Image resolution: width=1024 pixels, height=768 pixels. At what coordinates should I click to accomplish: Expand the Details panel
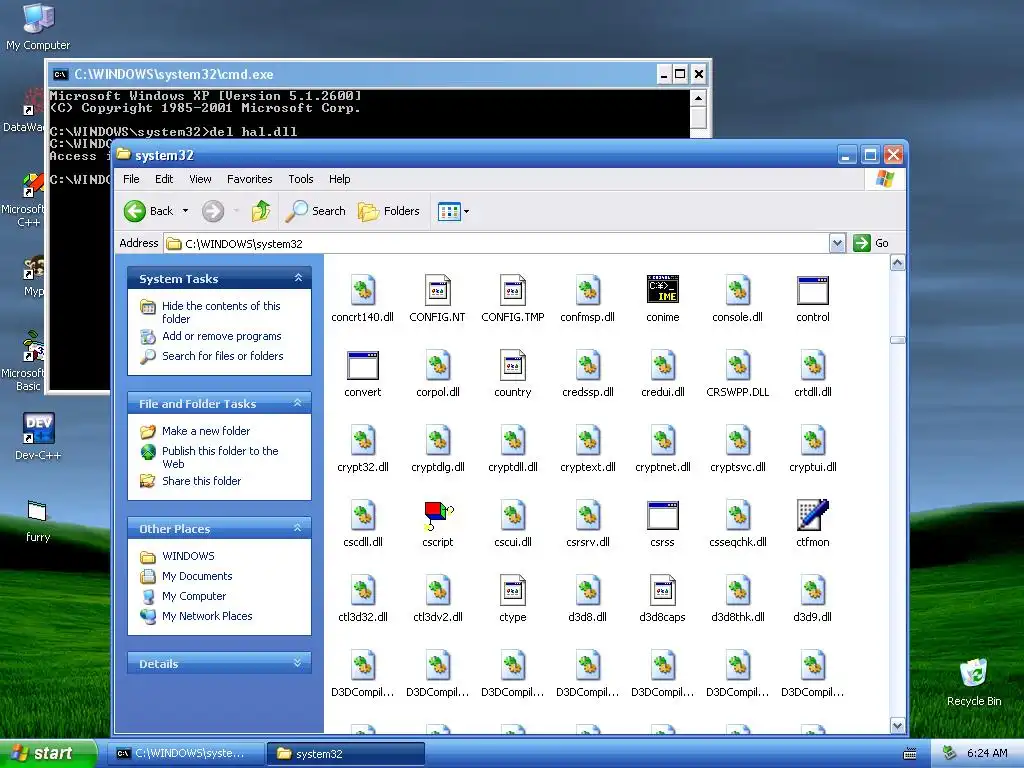(x=298, y=663)
